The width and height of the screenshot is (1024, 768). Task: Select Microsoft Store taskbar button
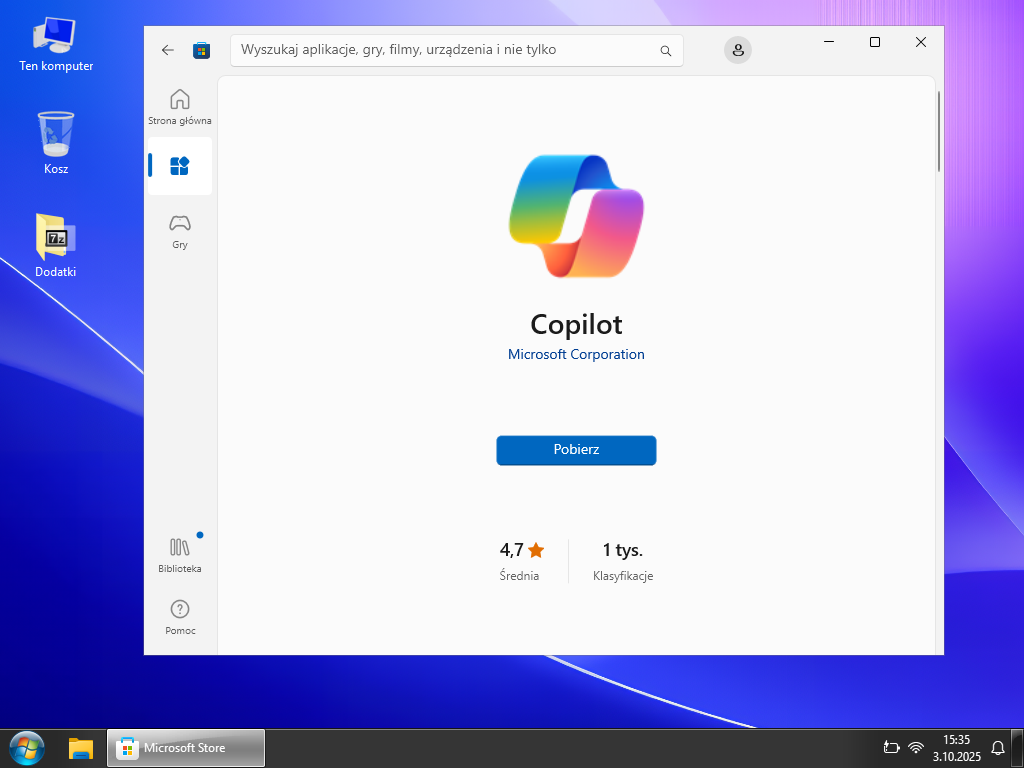[x=186, y=747]
